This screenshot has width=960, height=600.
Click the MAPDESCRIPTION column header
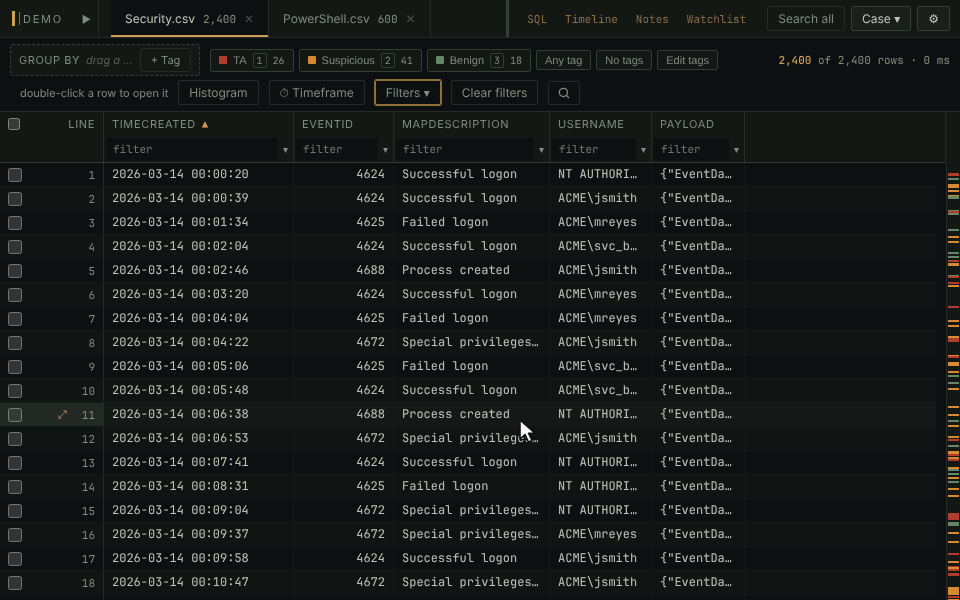pos(455,124)
